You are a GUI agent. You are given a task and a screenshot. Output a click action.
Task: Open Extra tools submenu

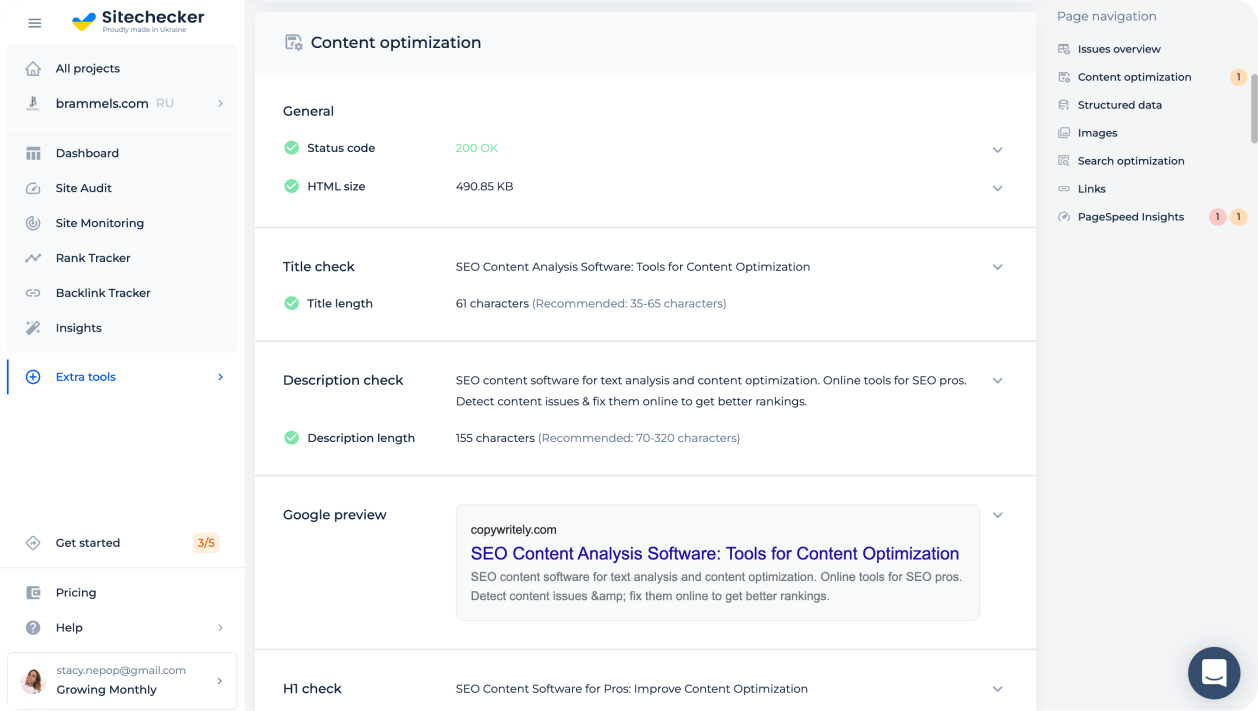122,377
